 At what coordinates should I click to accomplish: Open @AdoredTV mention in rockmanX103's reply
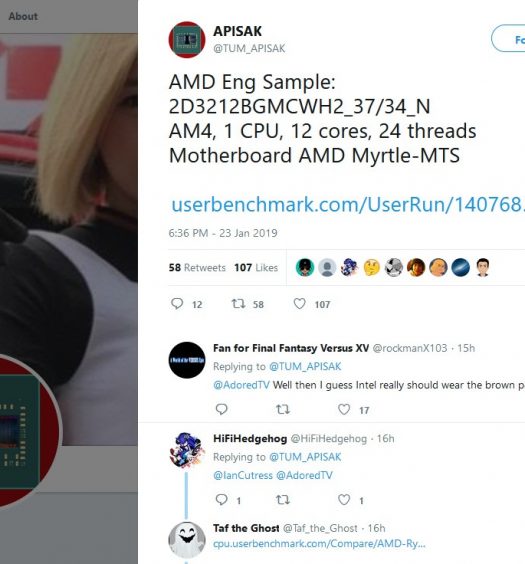(x=241, y=385)
